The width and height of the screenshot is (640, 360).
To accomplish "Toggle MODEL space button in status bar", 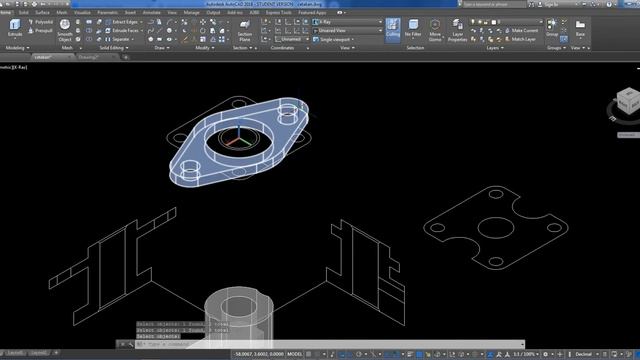I will pos(295,354).
